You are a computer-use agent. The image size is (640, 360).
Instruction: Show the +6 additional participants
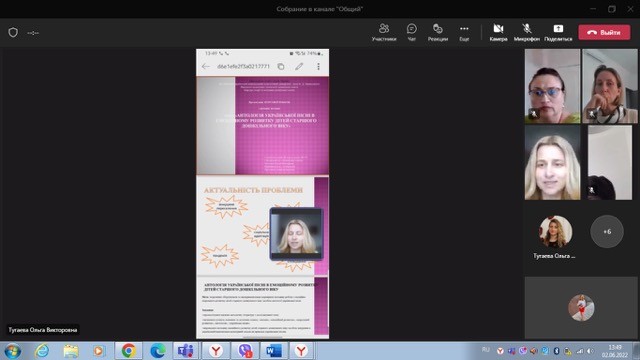pyautogui.click(x=607, y=231)
